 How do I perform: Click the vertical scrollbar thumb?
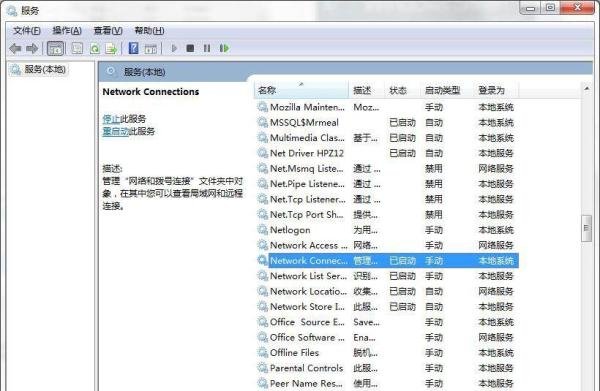point(586,228)
